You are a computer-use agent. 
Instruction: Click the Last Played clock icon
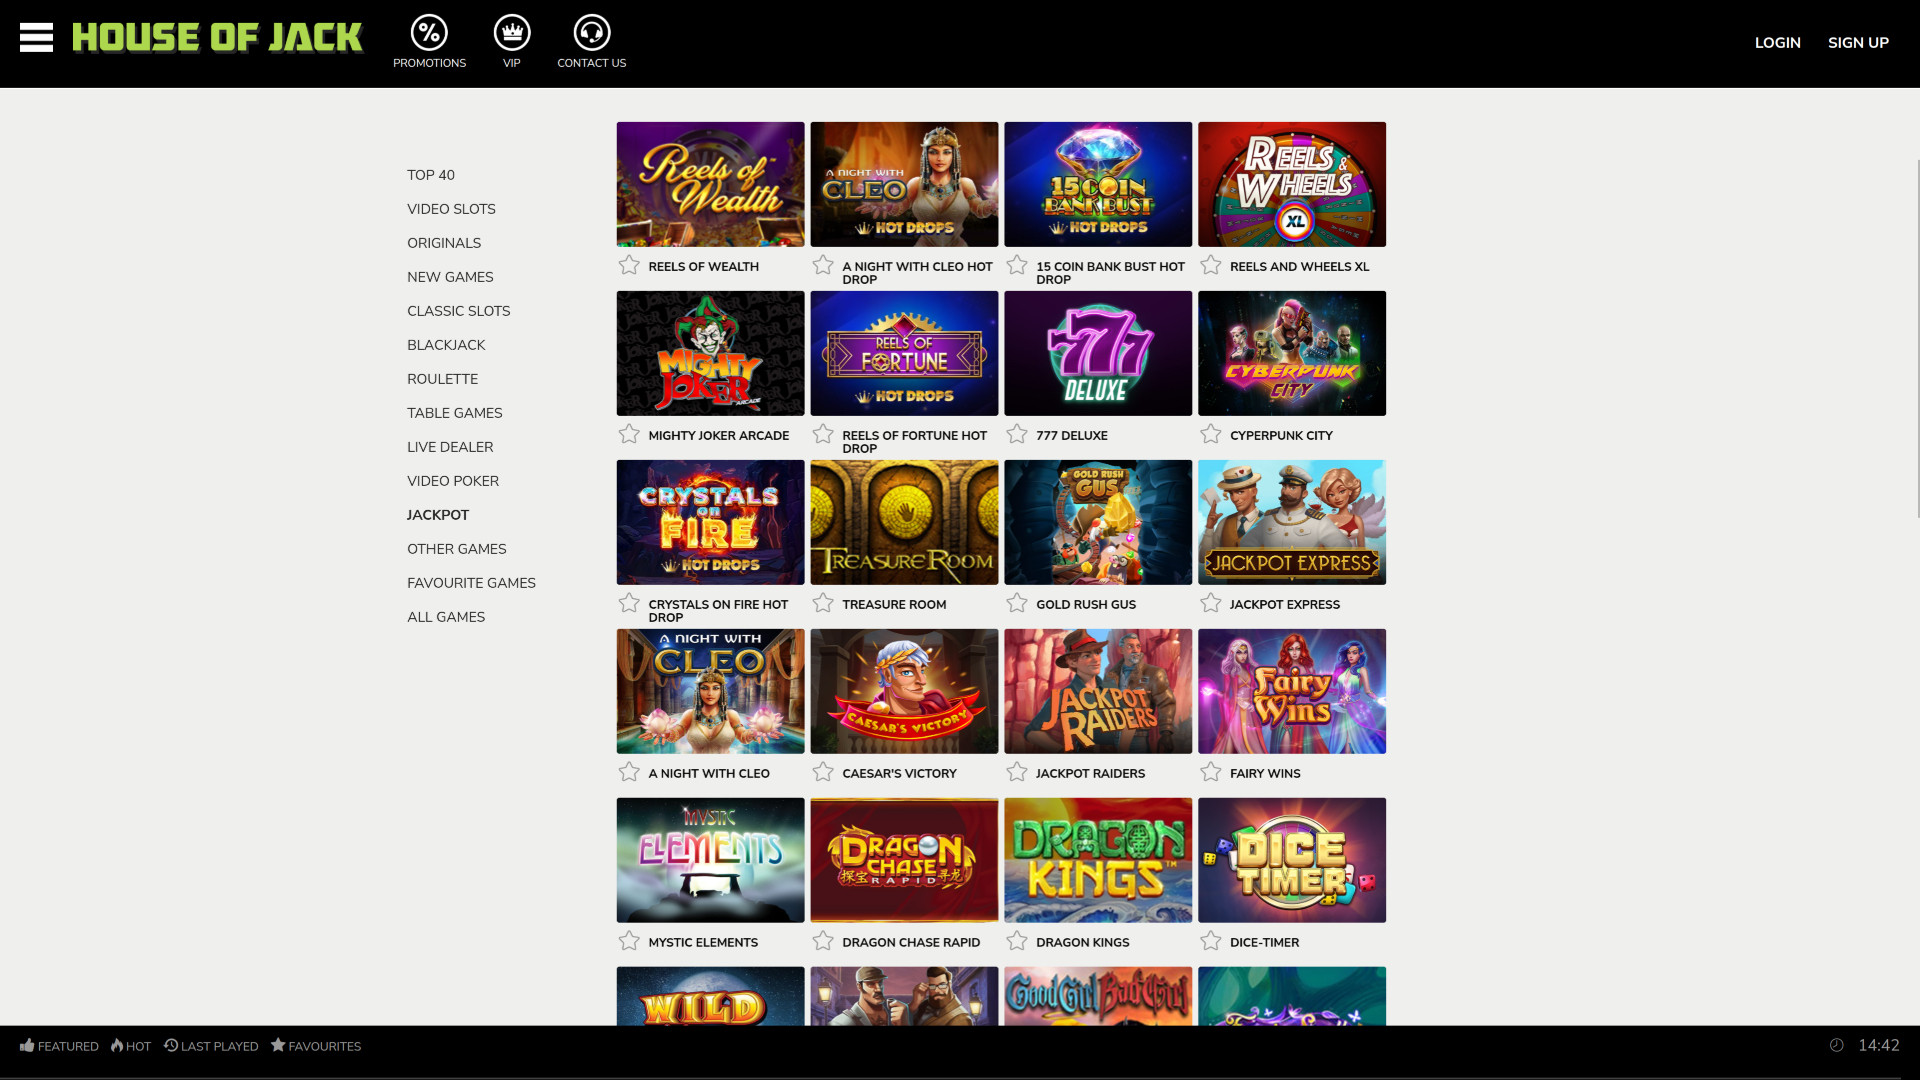point(171,1046)
